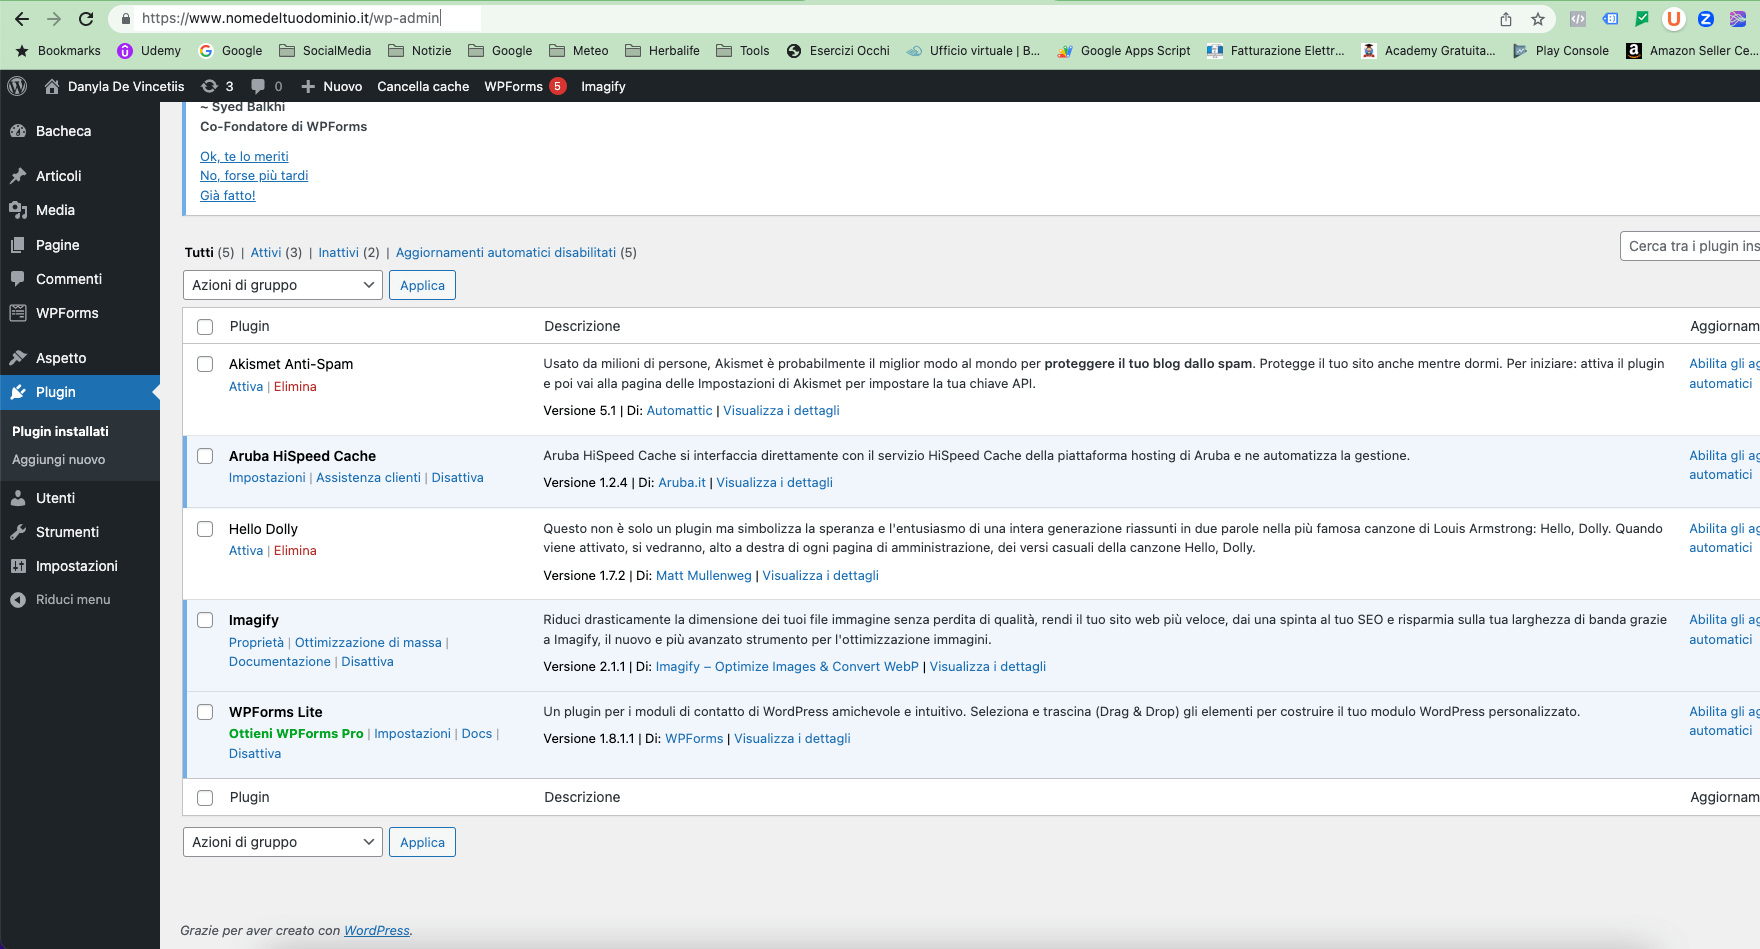The image size is (1760, 949).
Task: Click the Applica button
Action: point(422,285)
